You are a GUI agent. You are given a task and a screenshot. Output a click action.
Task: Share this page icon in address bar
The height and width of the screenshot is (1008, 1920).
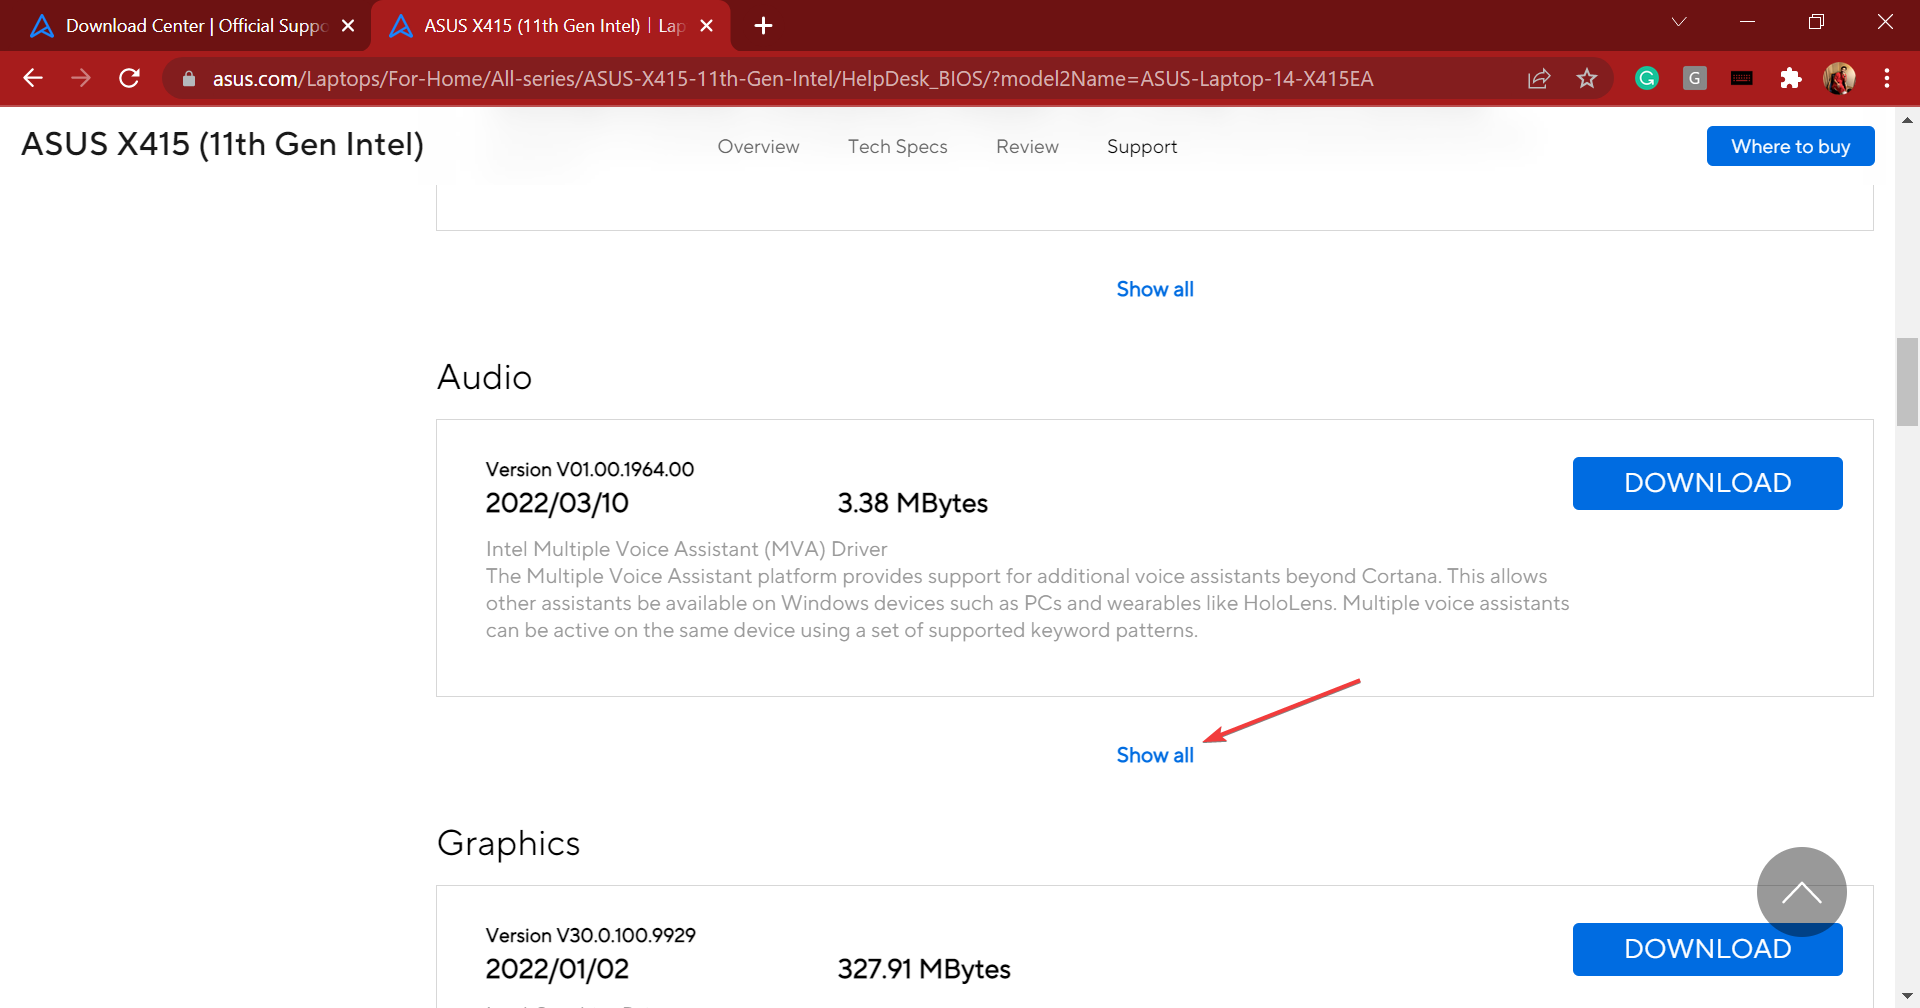[1539, 78]
